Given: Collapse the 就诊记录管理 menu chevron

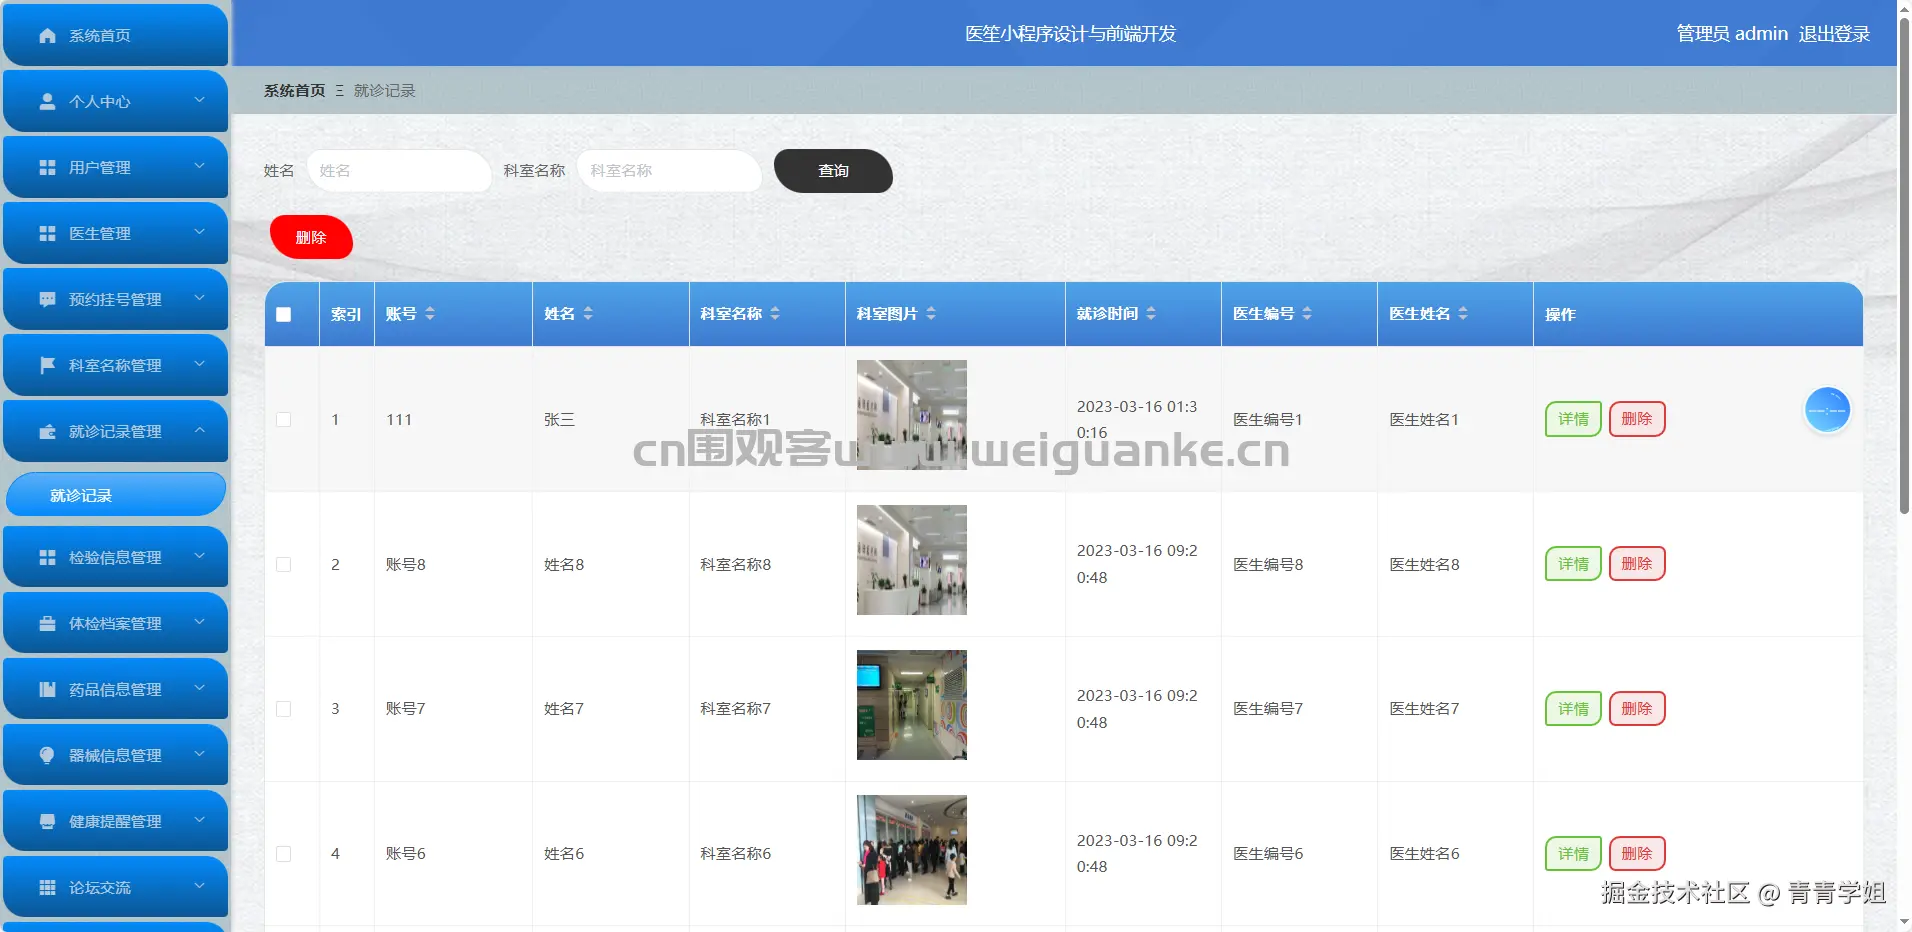Looking at the screenshot, I should (199, 430).
